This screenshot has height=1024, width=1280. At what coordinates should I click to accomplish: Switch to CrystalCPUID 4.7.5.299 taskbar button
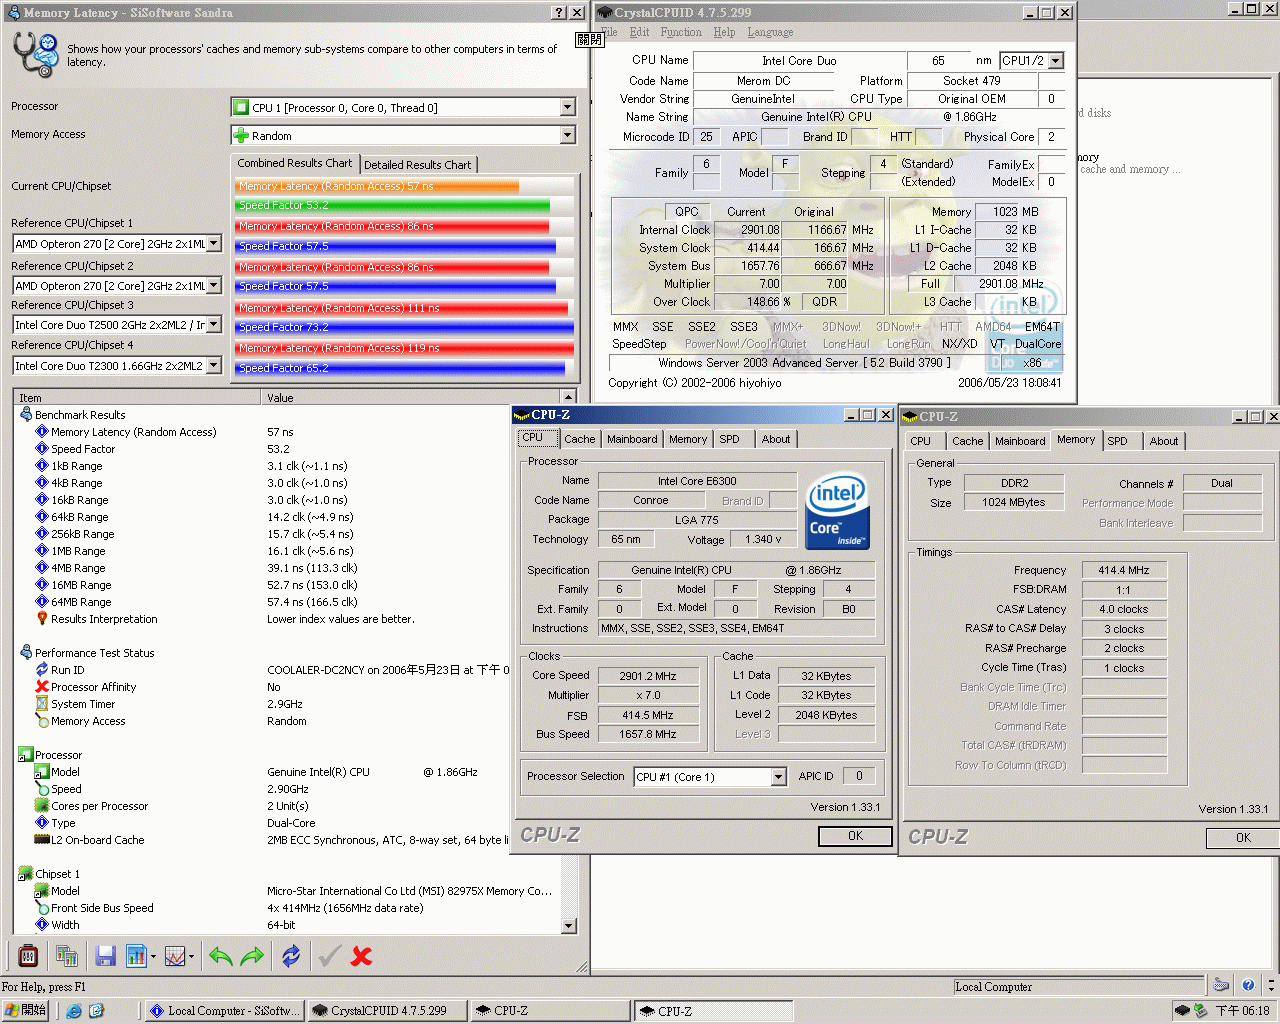(x=387, y=1011)
